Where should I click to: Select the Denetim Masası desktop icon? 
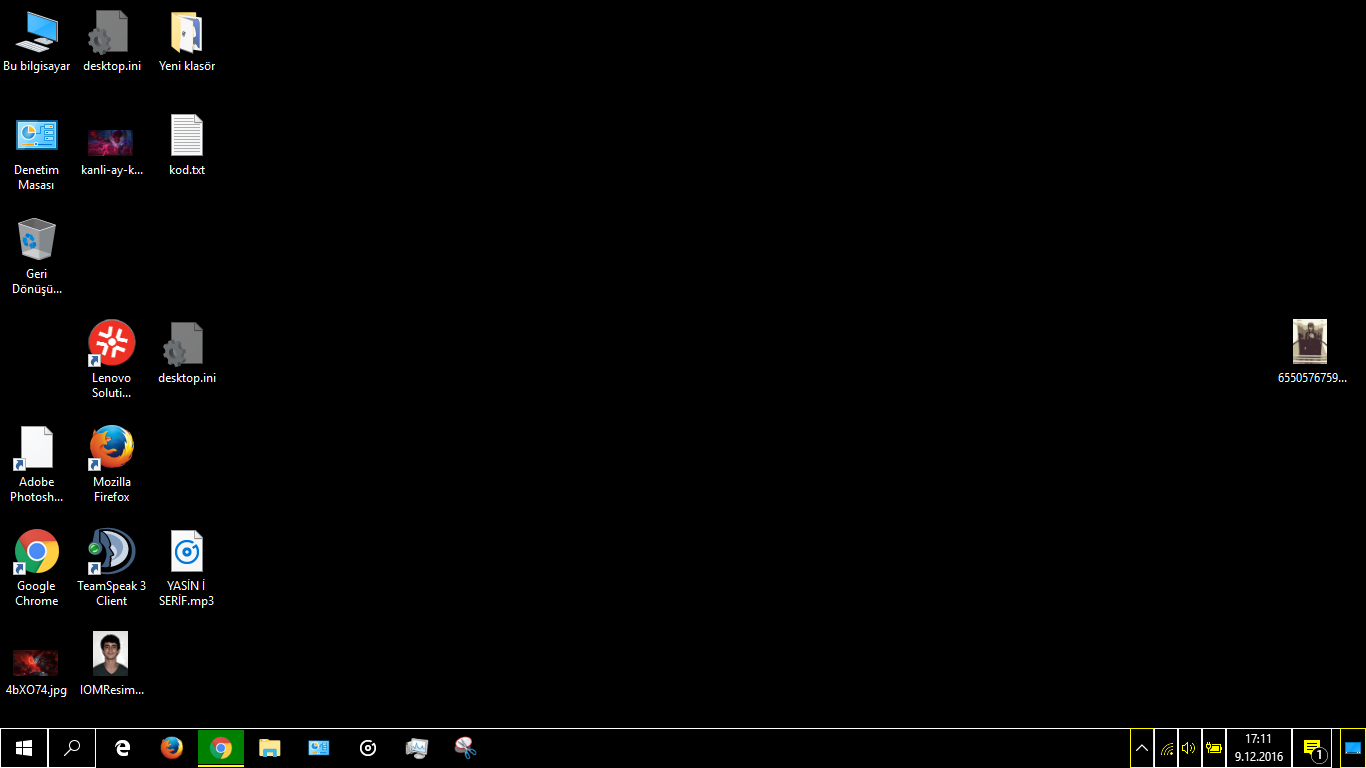37,154
